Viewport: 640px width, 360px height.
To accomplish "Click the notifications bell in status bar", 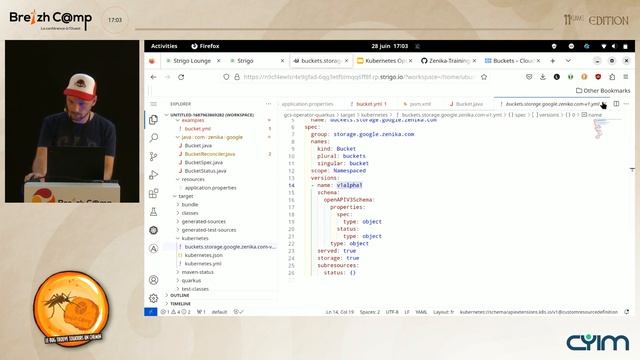I will click(627, 312).
